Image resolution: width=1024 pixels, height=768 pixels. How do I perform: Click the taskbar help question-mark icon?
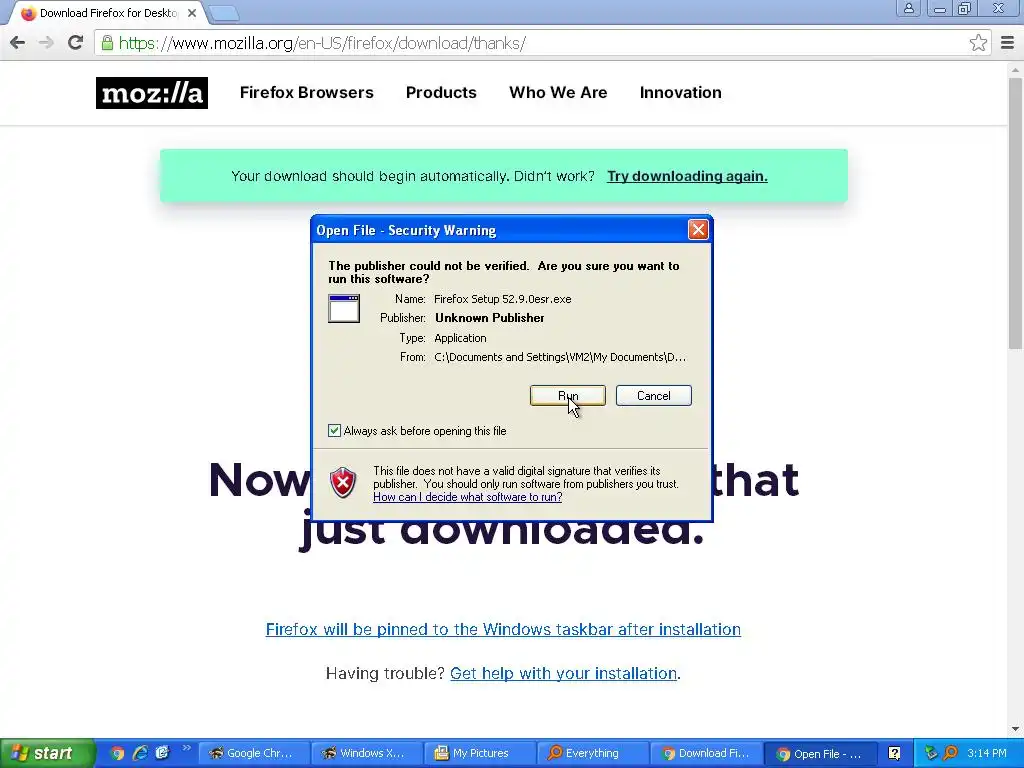pos(894,753)
